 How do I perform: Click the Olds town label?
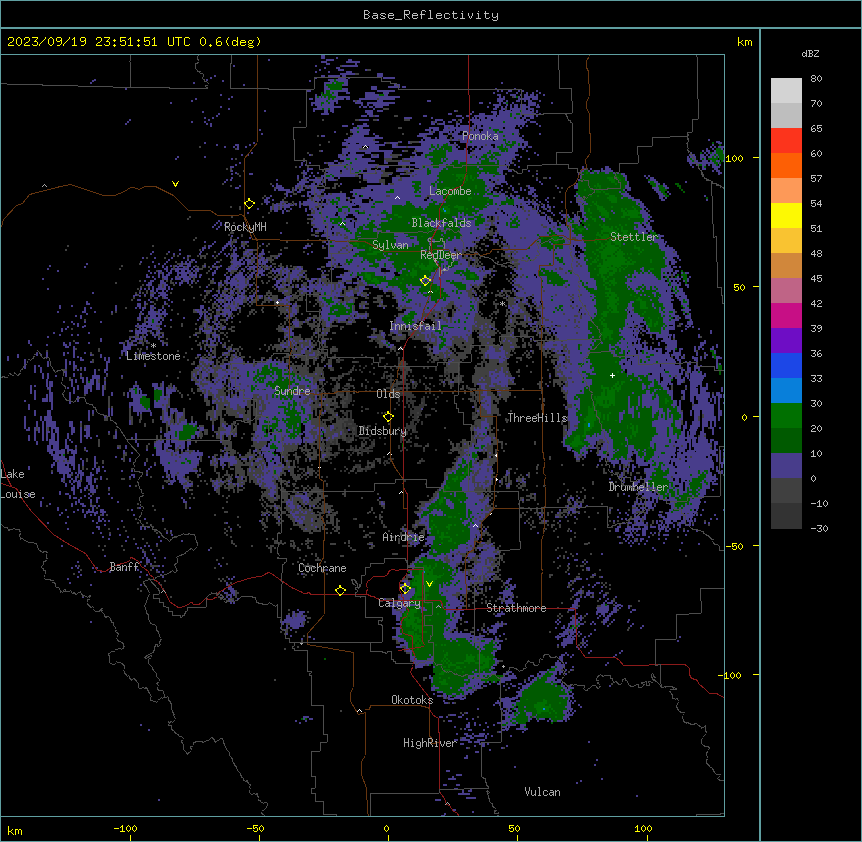click(388, 394)
